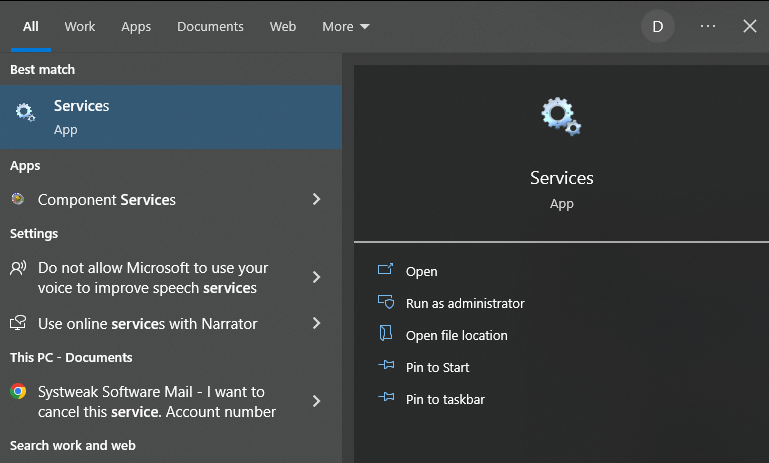This screenshot has width=769, height=463.
Task: Choose Pin to Start
Action: pos(437,367)
